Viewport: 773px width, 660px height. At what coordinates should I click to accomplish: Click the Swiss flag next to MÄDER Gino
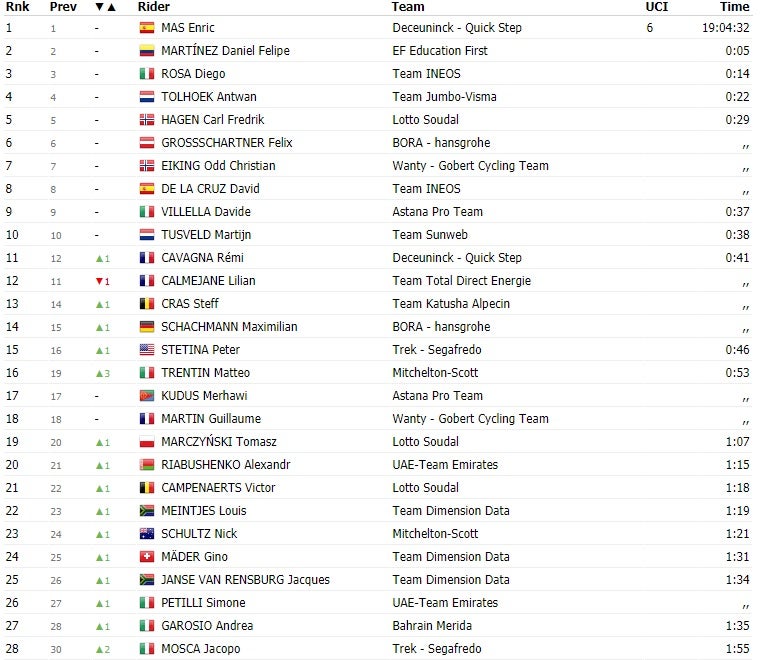146,557
